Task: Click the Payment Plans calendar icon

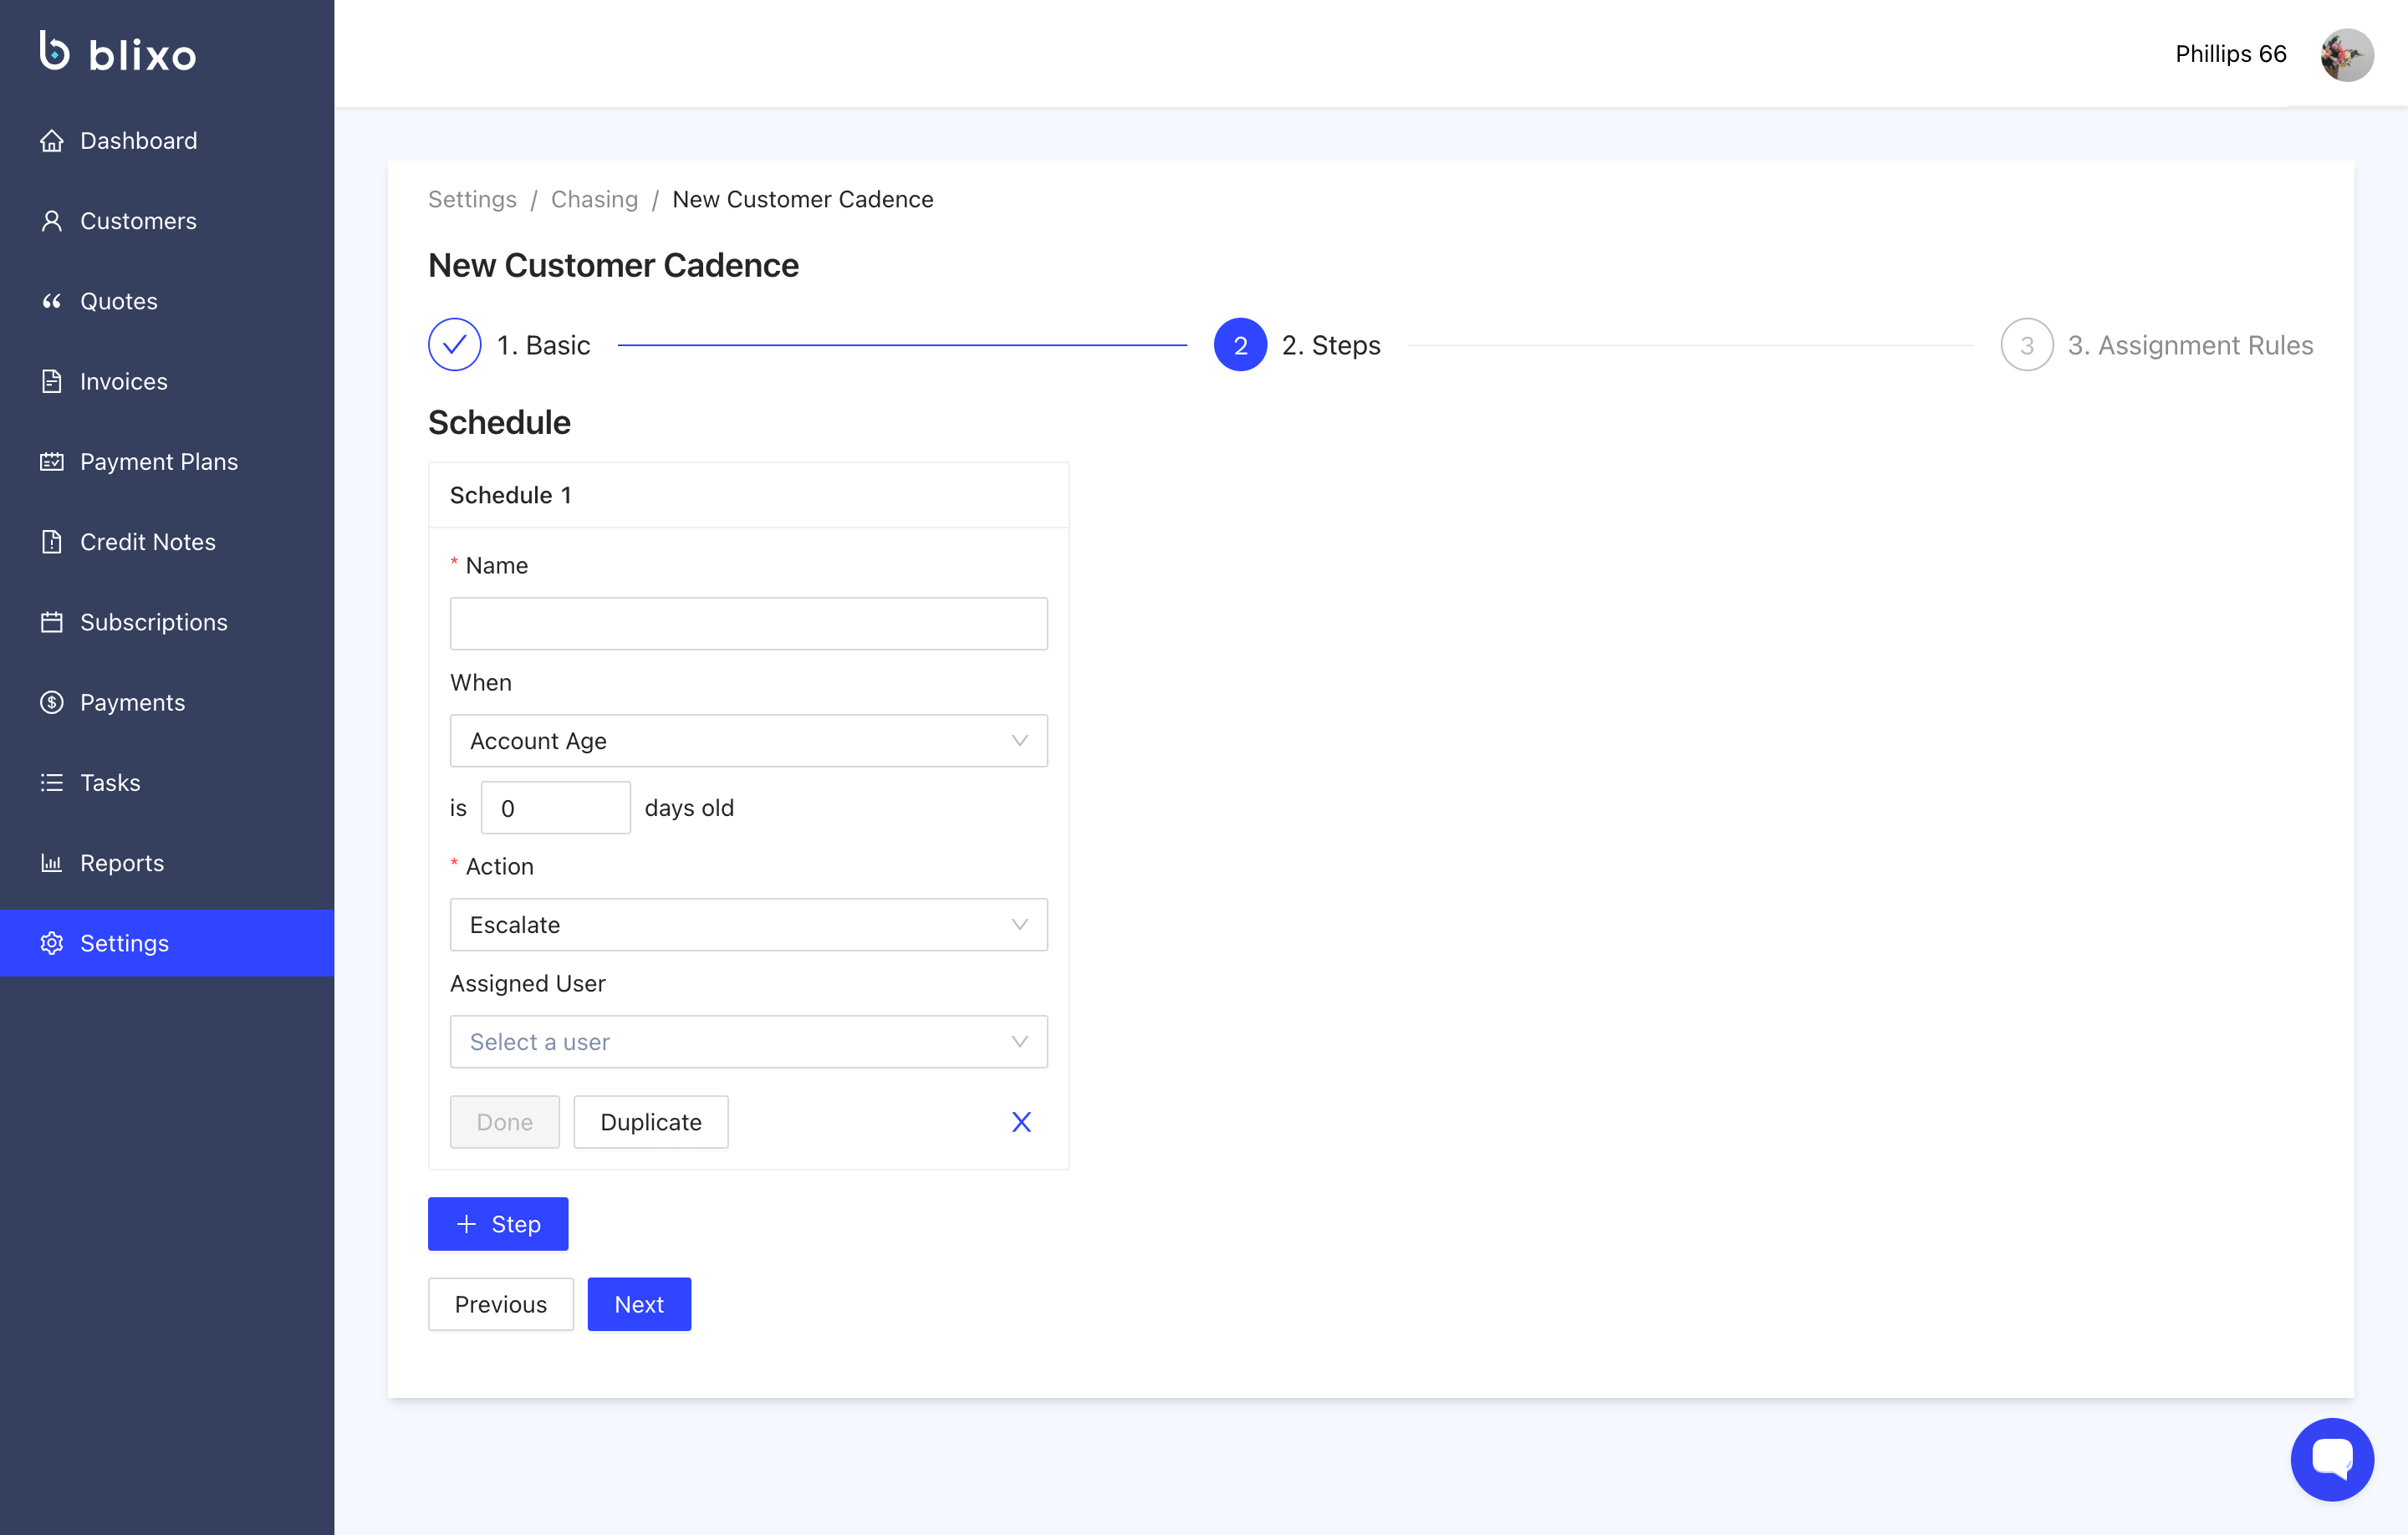Action: coord(52,462)
